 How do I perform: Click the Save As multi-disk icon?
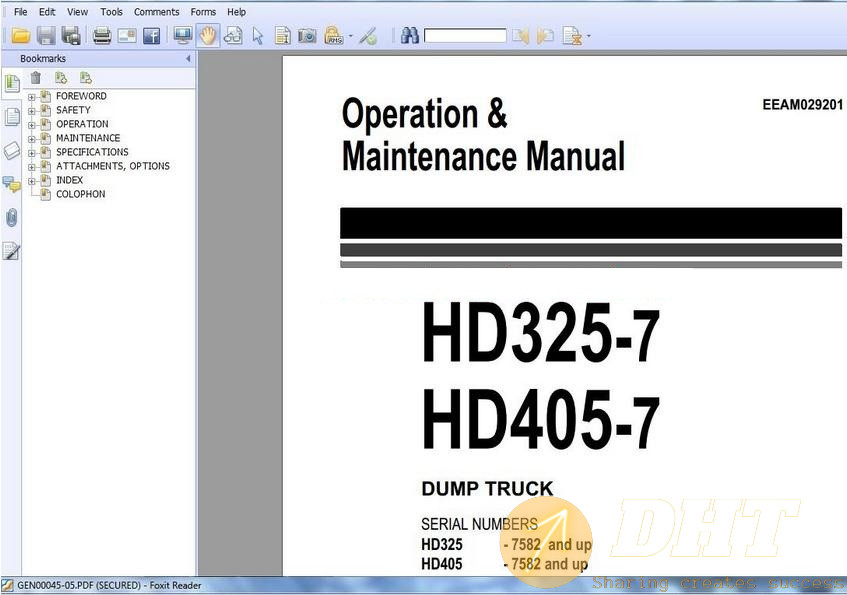[x=71, y=36]
